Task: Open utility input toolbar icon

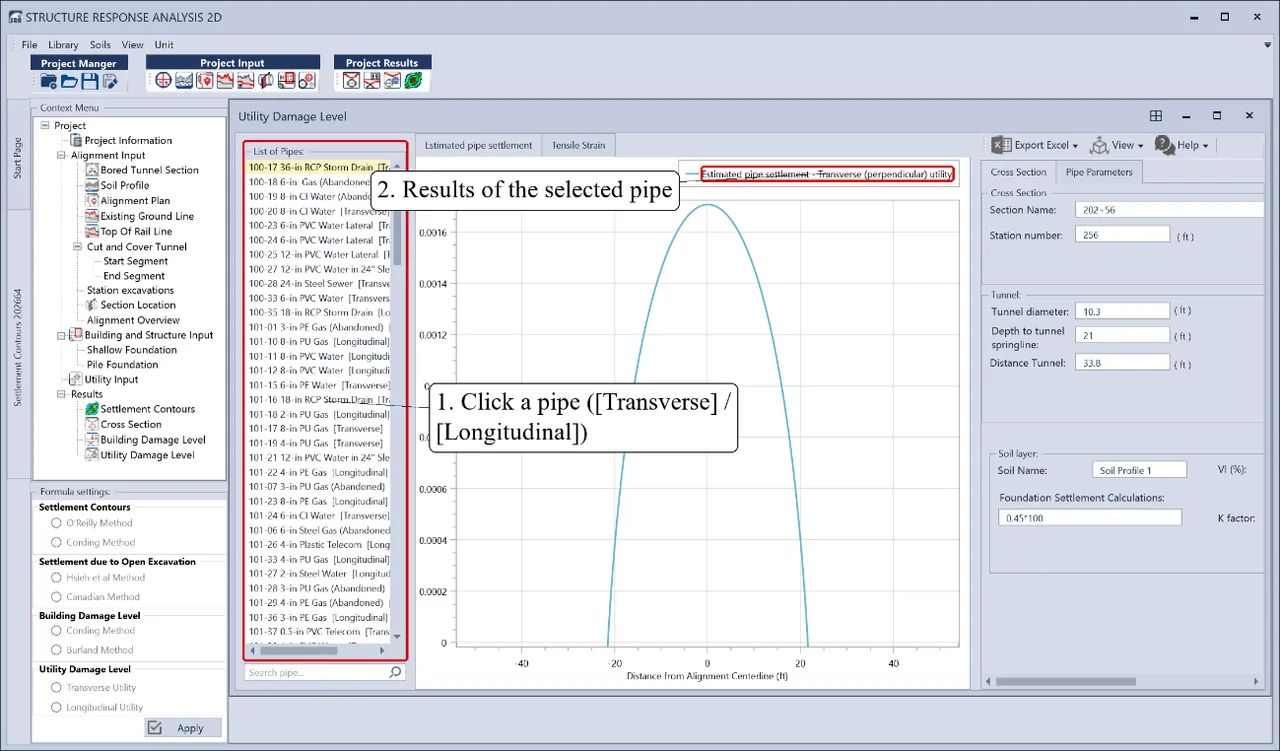Action: click(306, 81)
